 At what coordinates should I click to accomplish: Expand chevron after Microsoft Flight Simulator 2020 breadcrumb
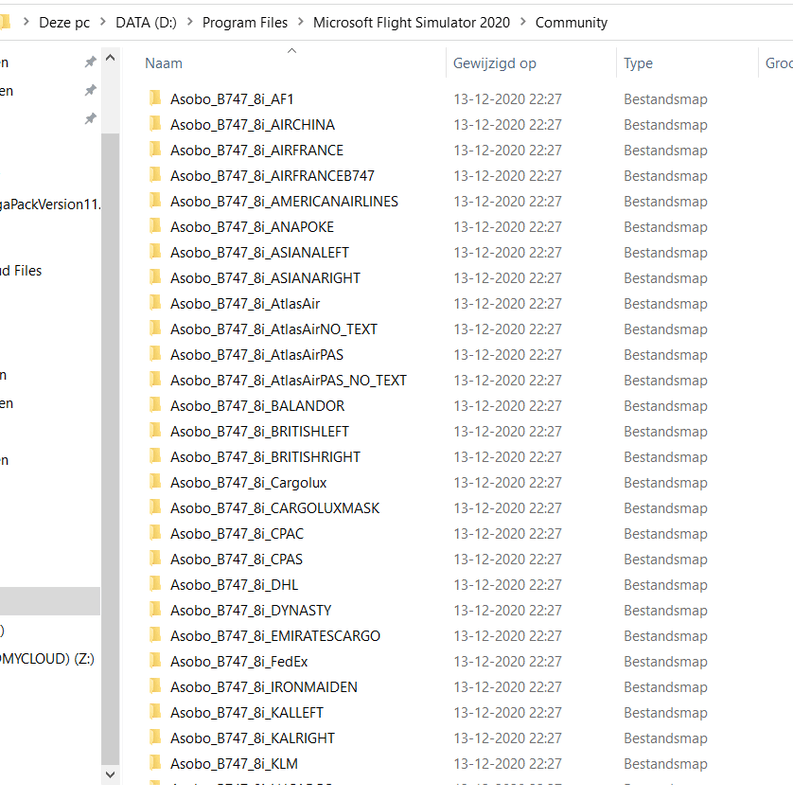523,22
